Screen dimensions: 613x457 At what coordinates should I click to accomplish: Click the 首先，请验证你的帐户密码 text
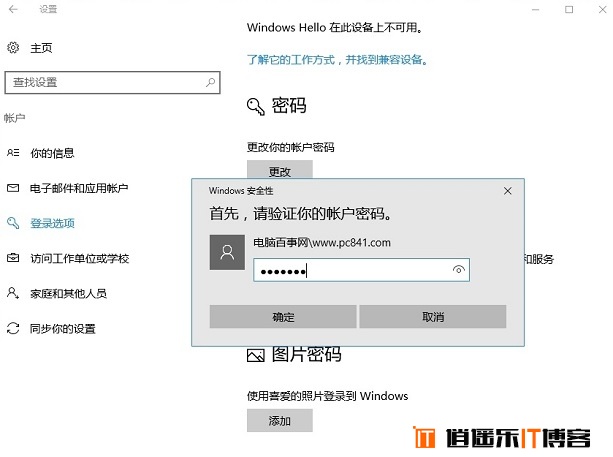pyautogui.click(x=301, y=214)
